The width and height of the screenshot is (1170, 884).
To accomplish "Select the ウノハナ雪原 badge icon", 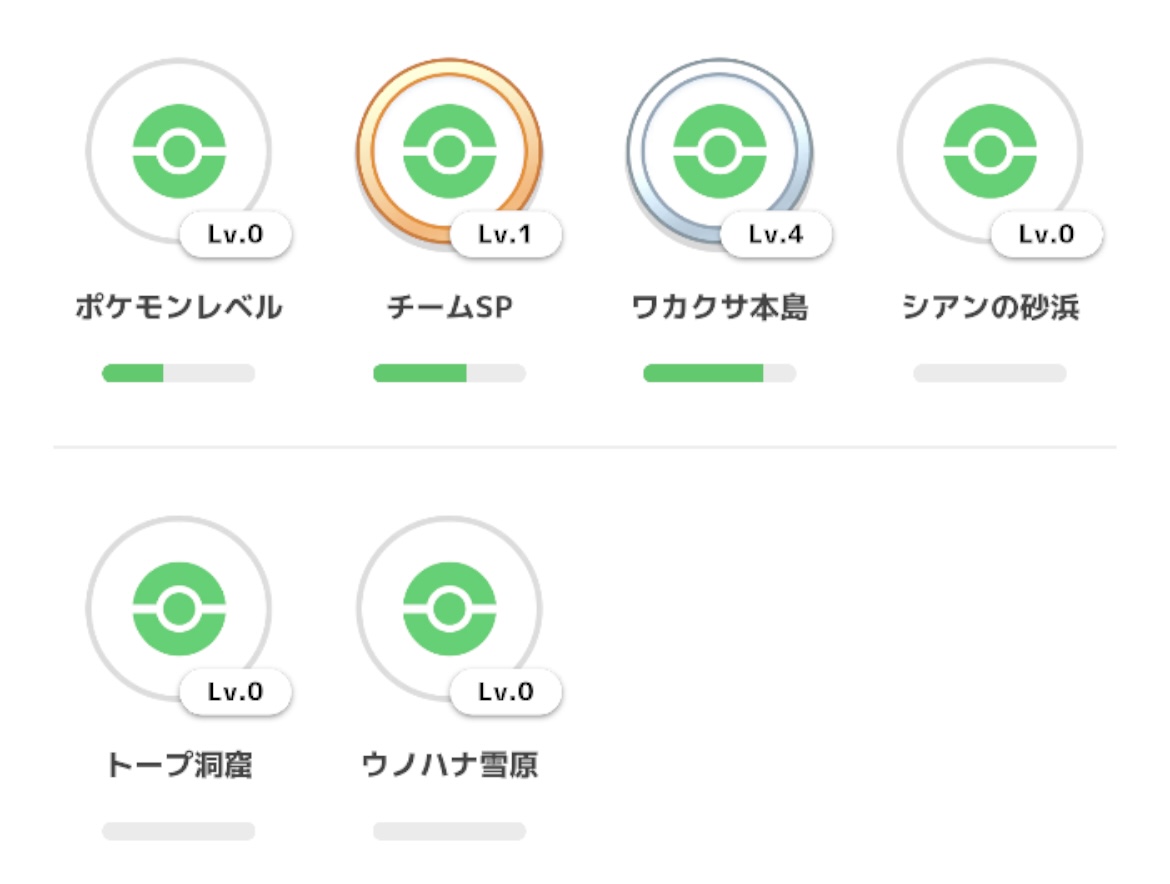I will click(x=448, y=608).
